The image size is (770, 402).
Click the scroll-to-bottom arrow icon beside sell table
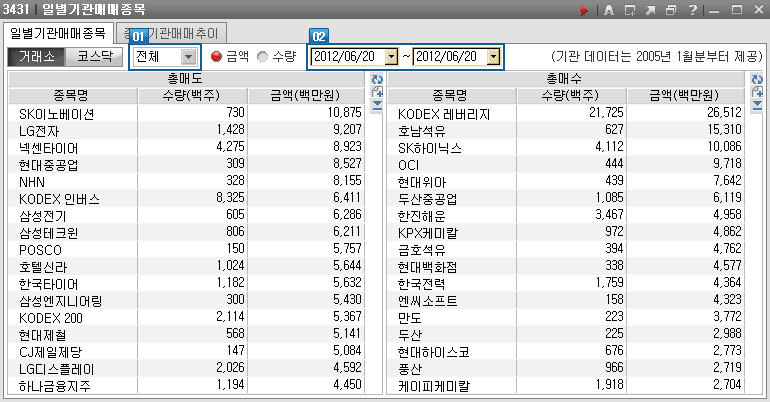point(377,105)
